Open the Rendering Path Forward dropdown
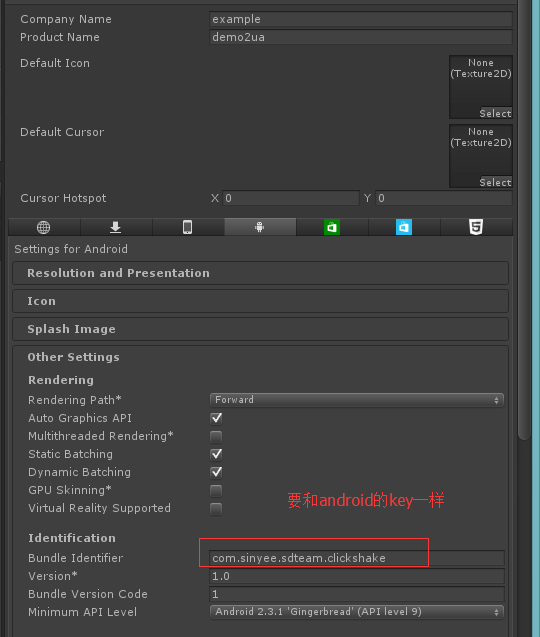Screen dimensions: 540x637 click(357, 400)
